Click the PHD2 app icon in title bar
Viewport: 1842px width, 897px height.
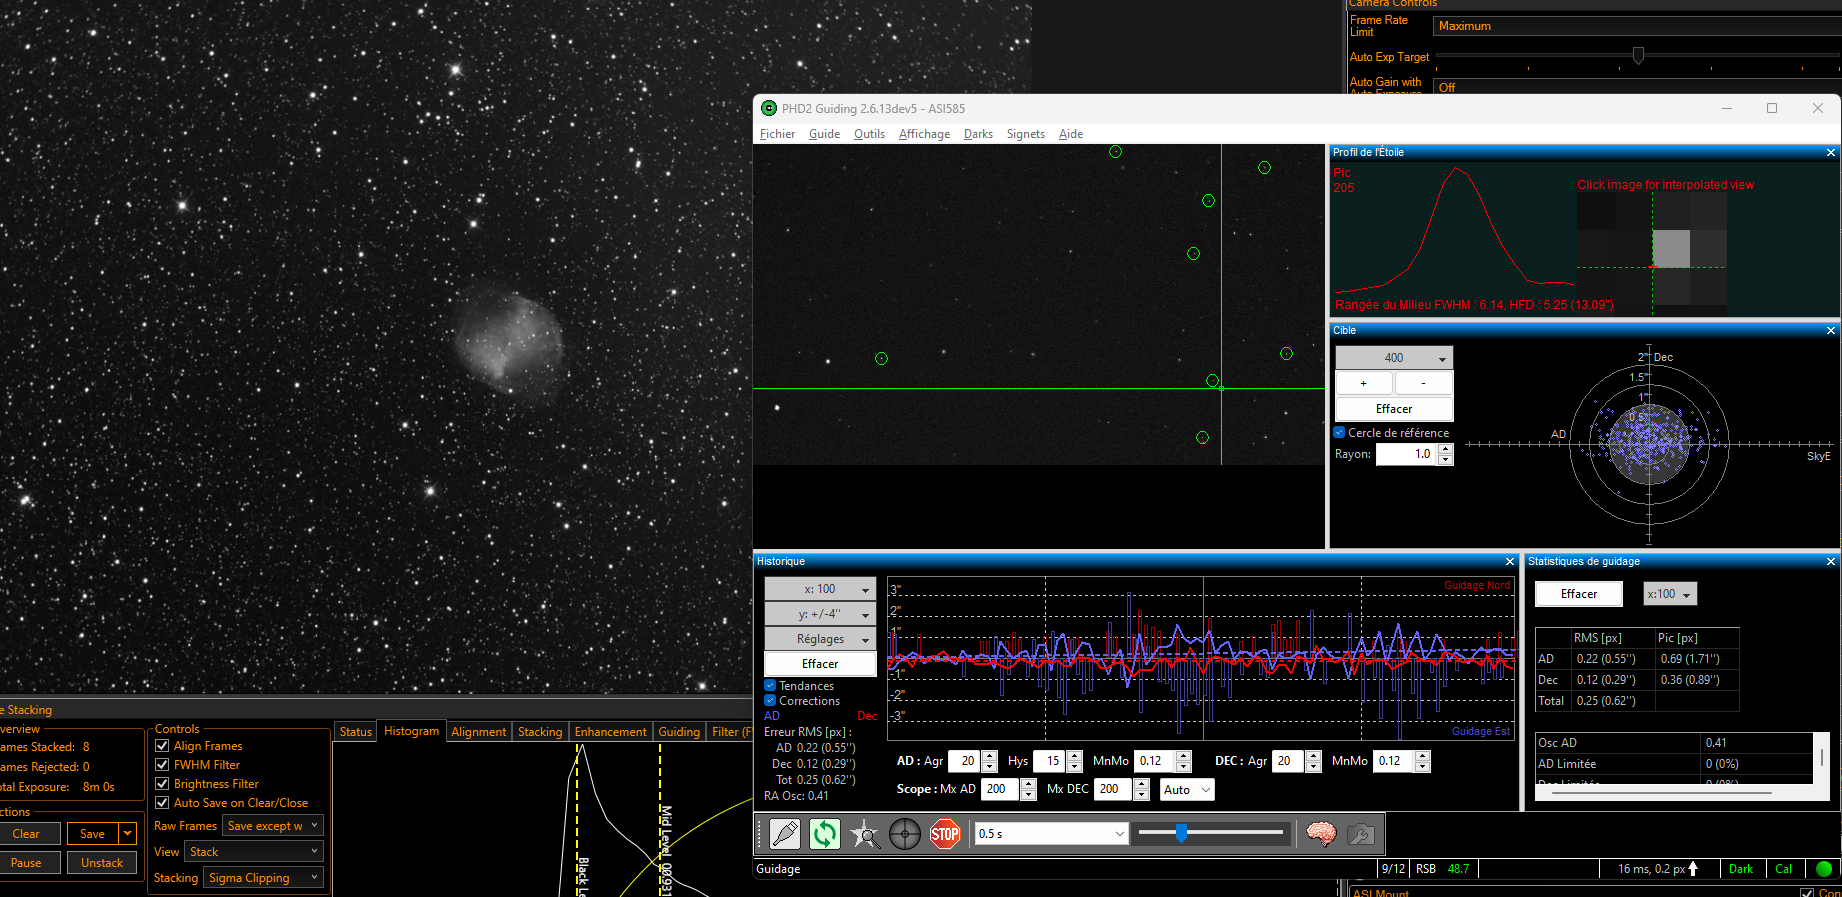(769, 108)
